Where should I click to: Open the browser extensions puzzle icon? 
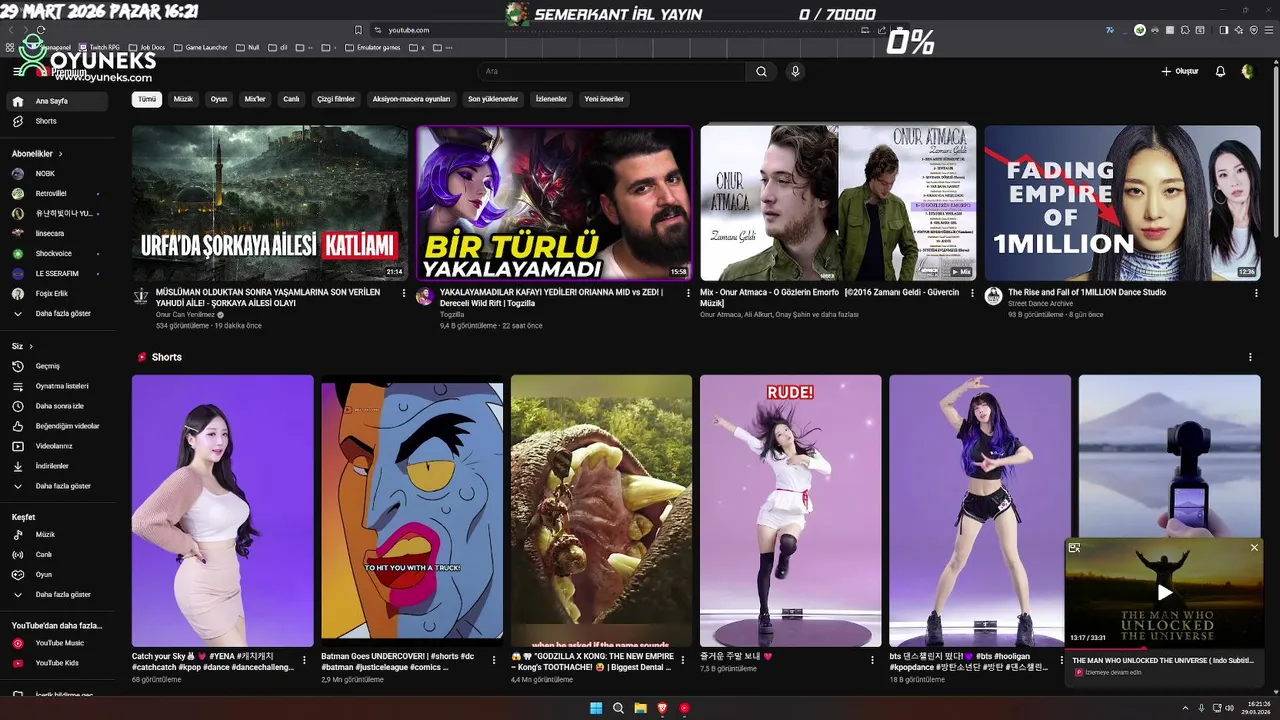[1185, 30]
